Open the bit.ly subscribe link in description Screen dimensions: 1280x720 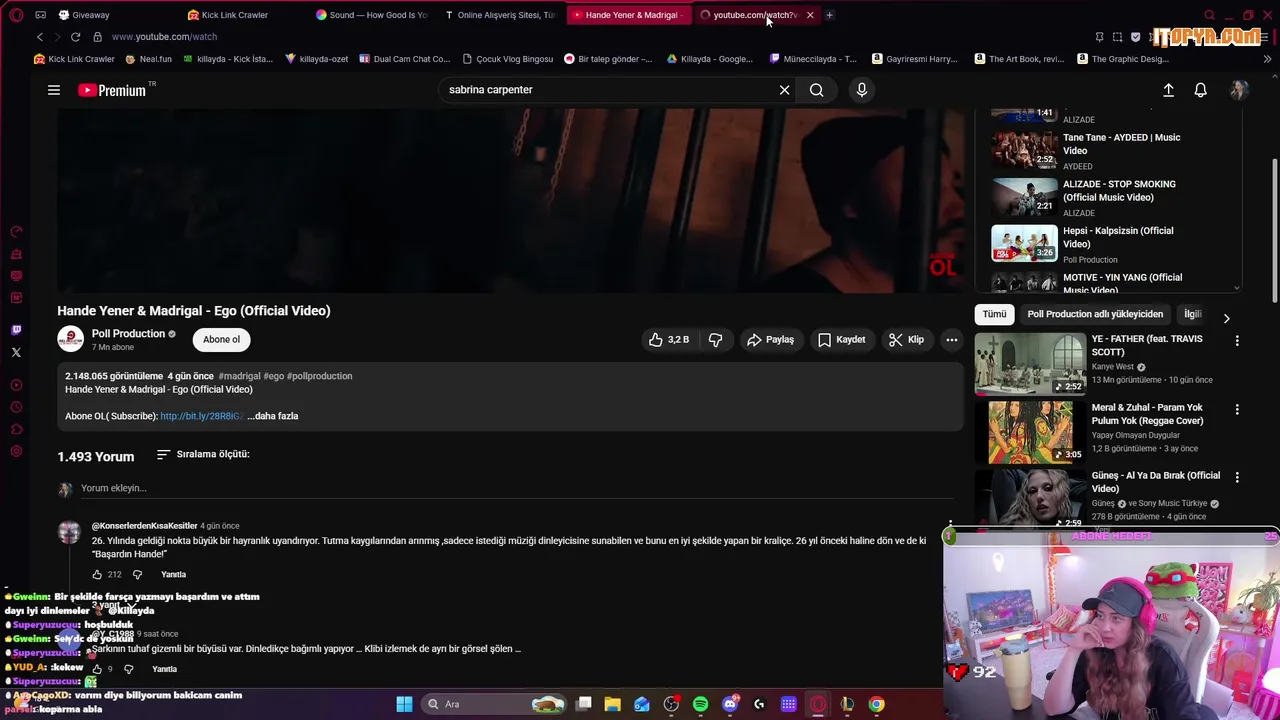[201, 416]
